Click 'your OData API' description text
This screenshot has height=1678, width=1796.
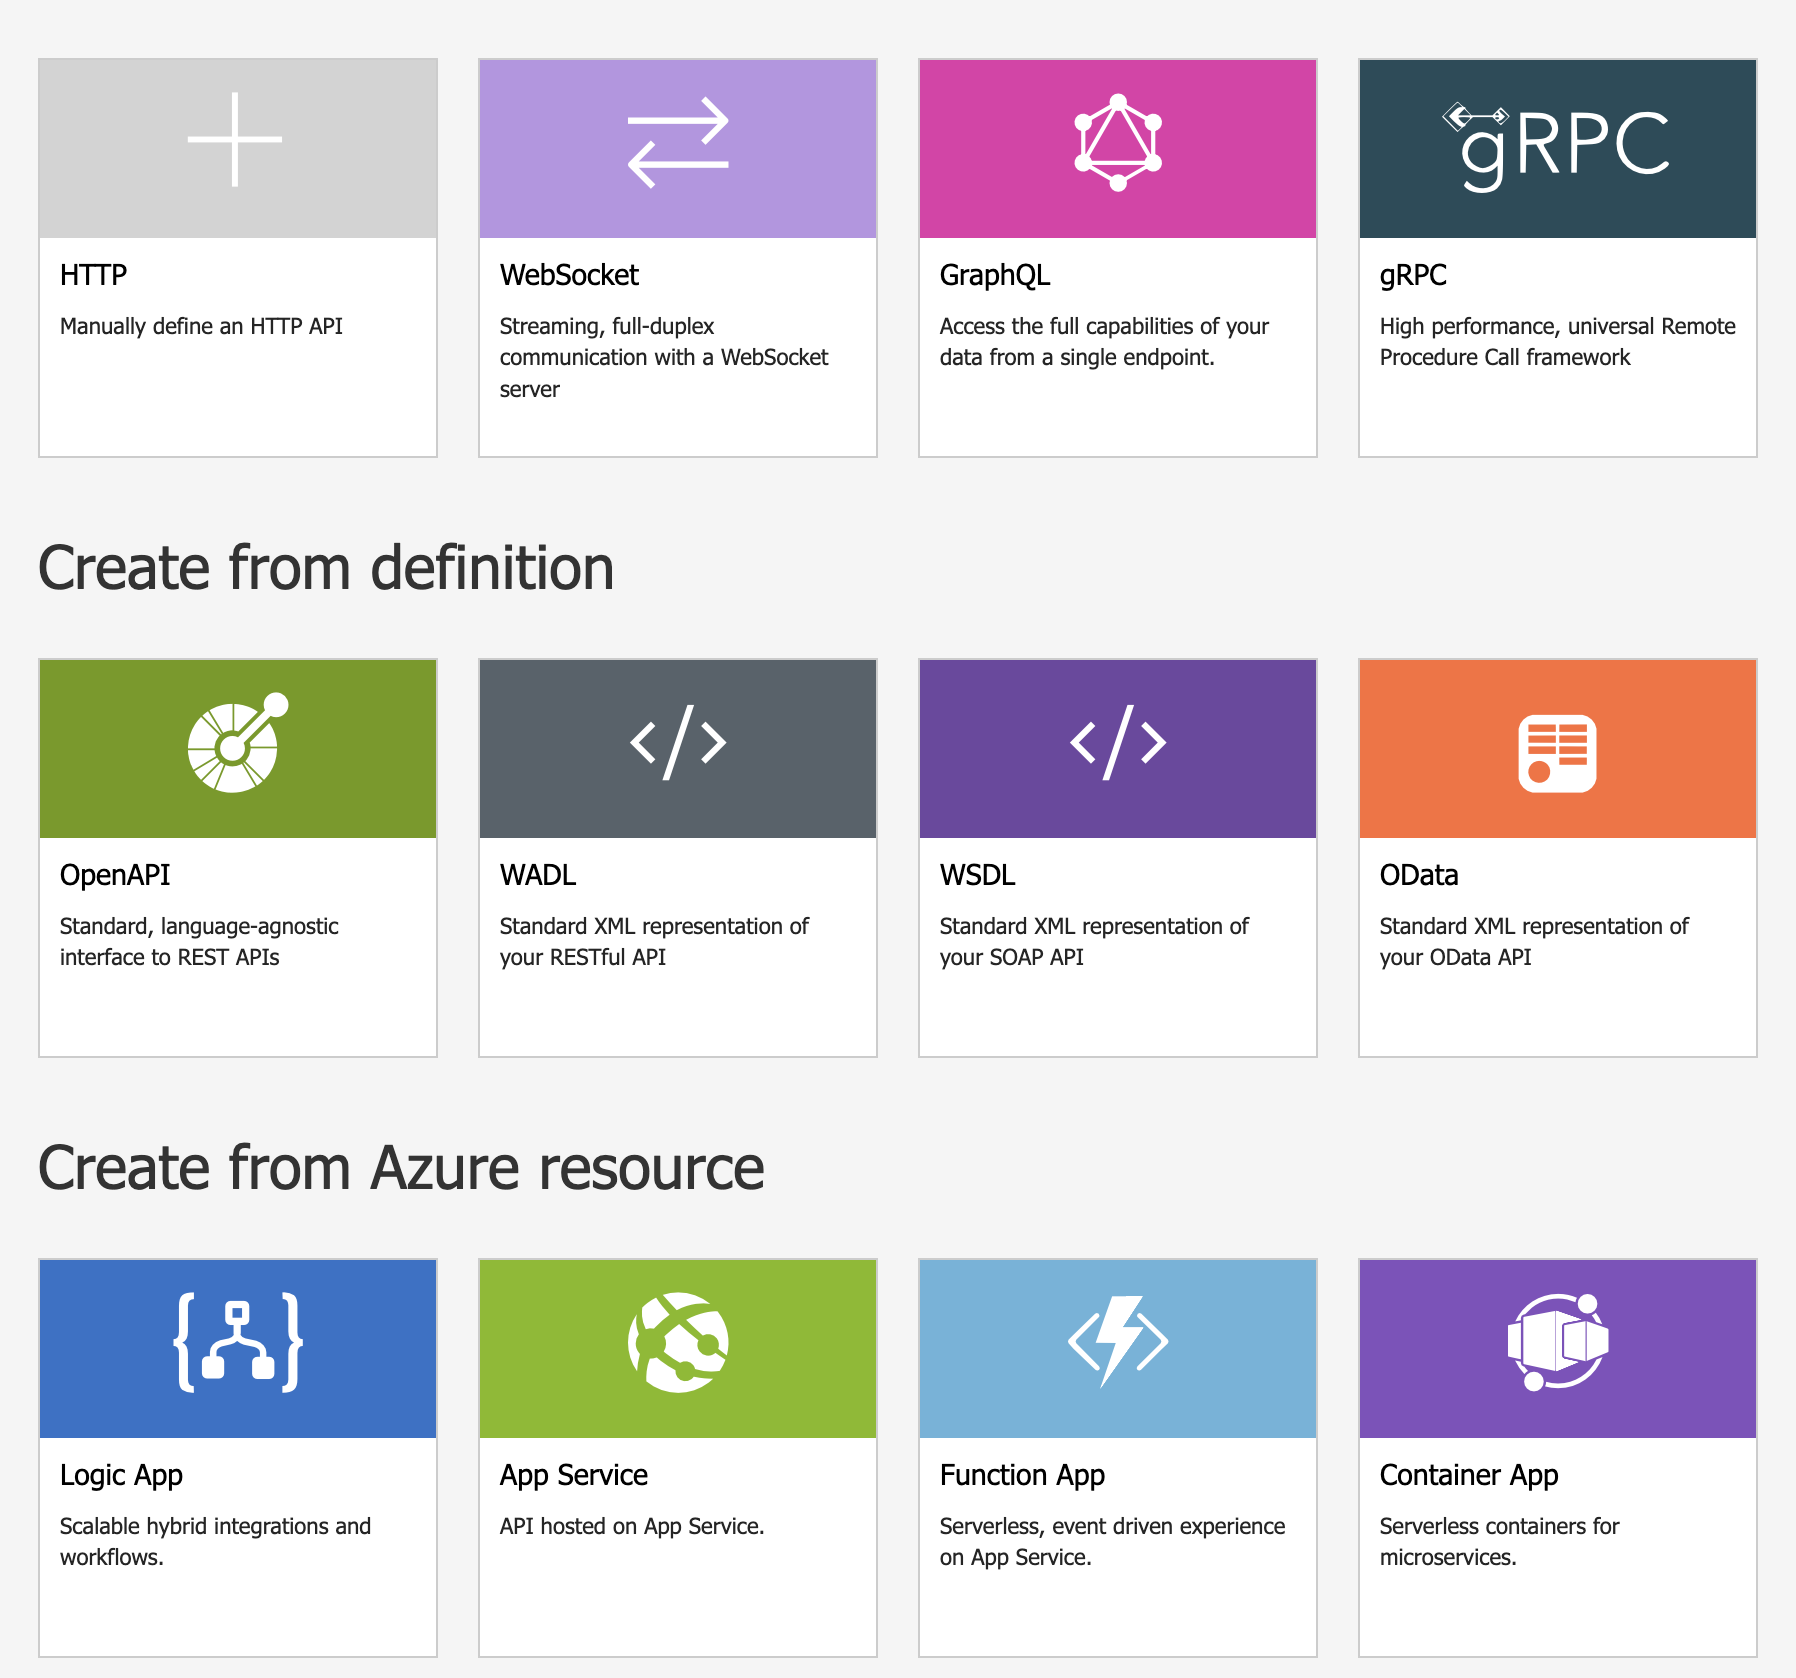[1455, 957]
